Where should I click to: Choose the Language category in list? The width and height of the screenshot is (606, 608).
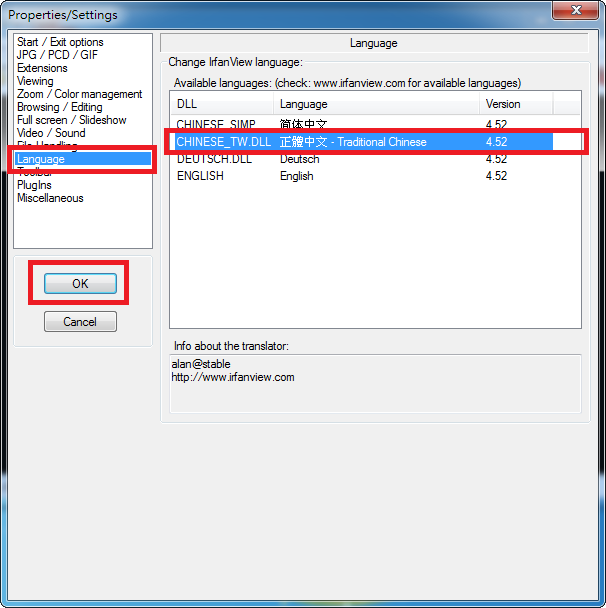click(x=83, y=159)
